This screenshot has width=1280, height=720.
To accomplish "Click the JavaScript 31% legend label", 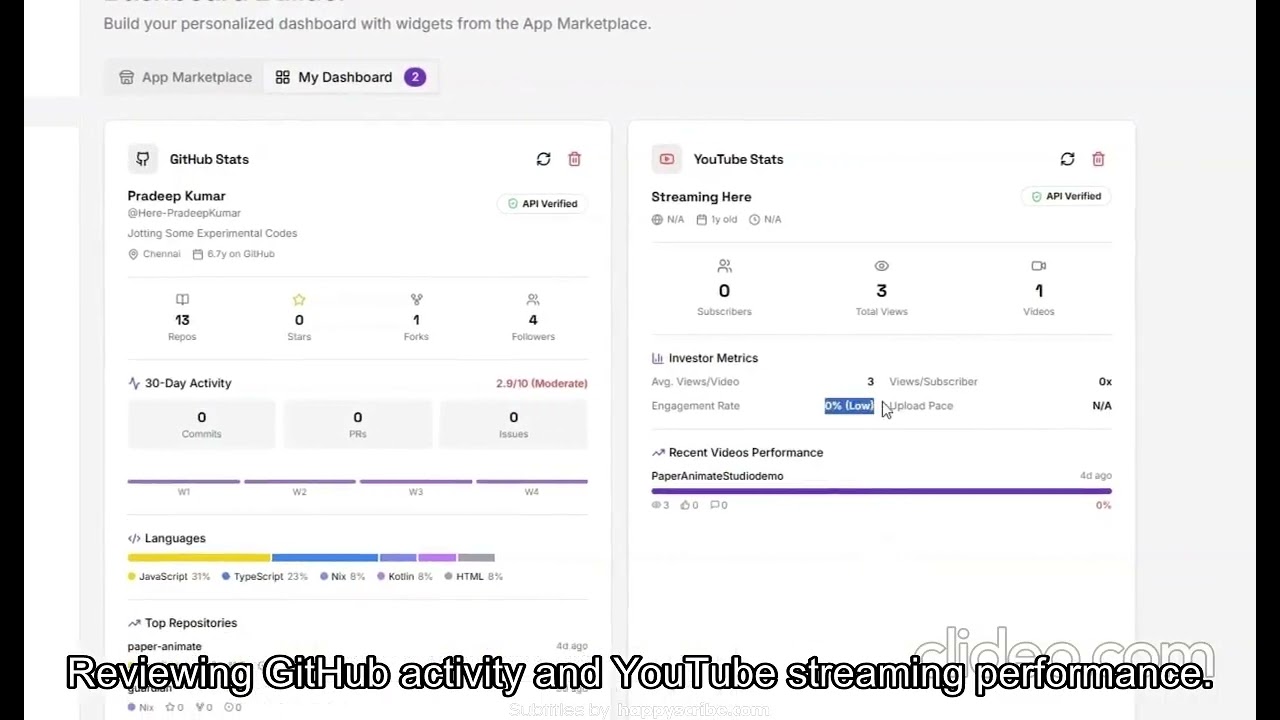I will pos(169,577).
